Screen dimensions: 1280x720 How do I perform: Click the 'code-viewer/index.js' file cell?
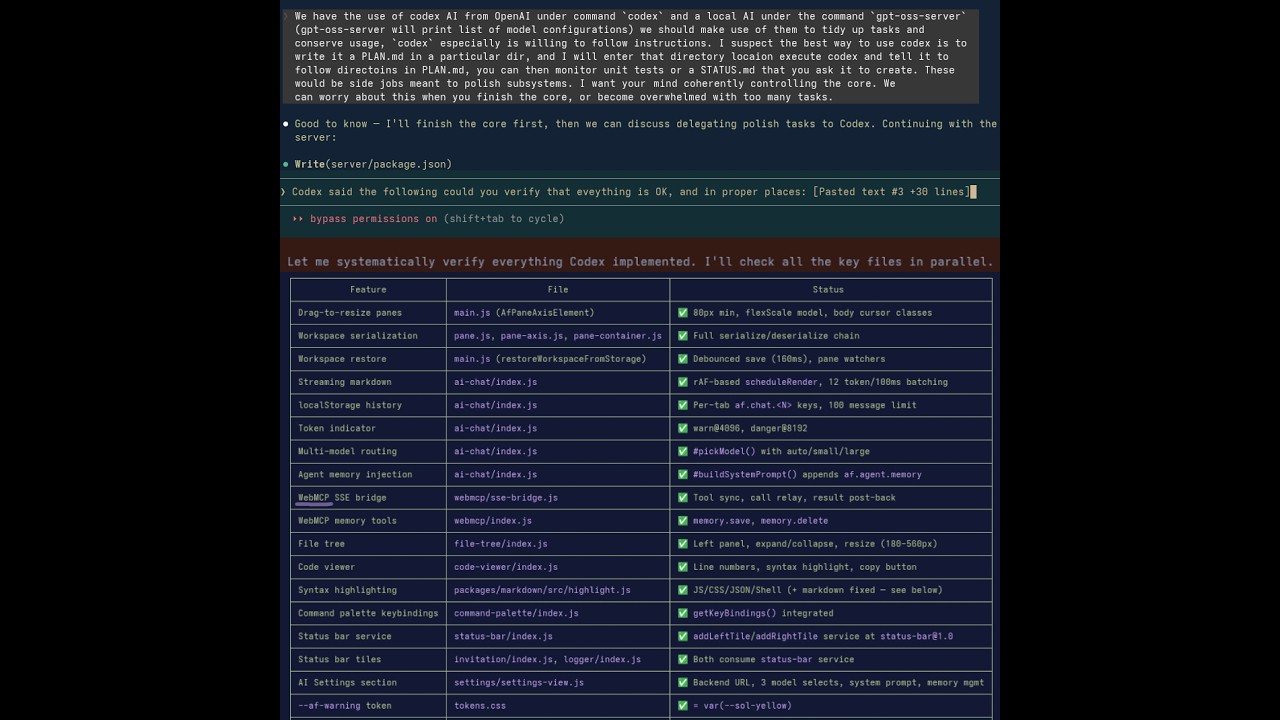coord(558,566)
